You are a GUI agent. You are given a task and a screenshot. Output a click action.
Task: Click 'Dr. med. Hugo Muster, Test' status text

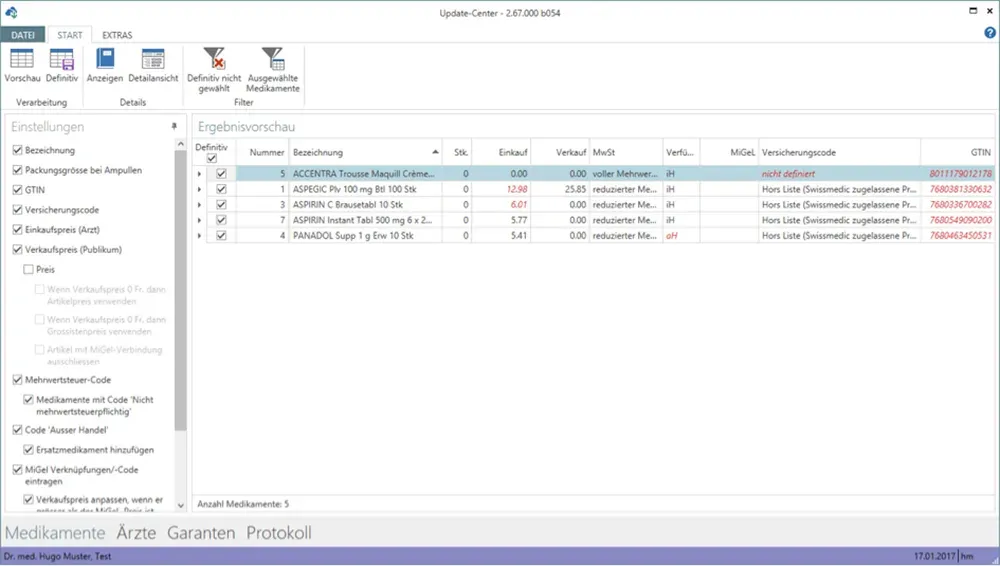pos(57,556)
